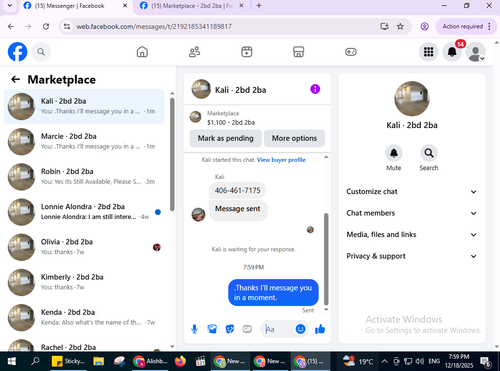
Task: Open Robin - 2bd 2ba conversation
Action: pyautogui.click(x=84, y=177)
